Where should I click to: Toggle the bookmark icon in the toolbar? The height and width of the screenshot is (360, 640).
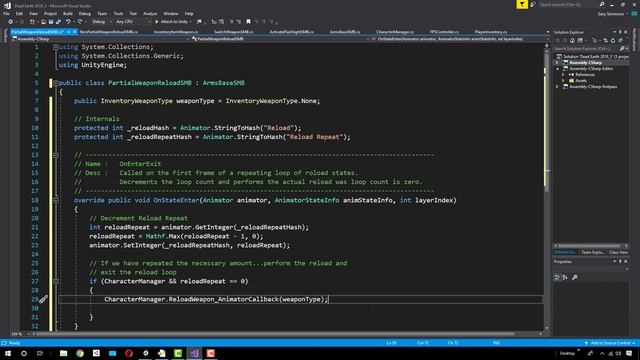(248, 22)
